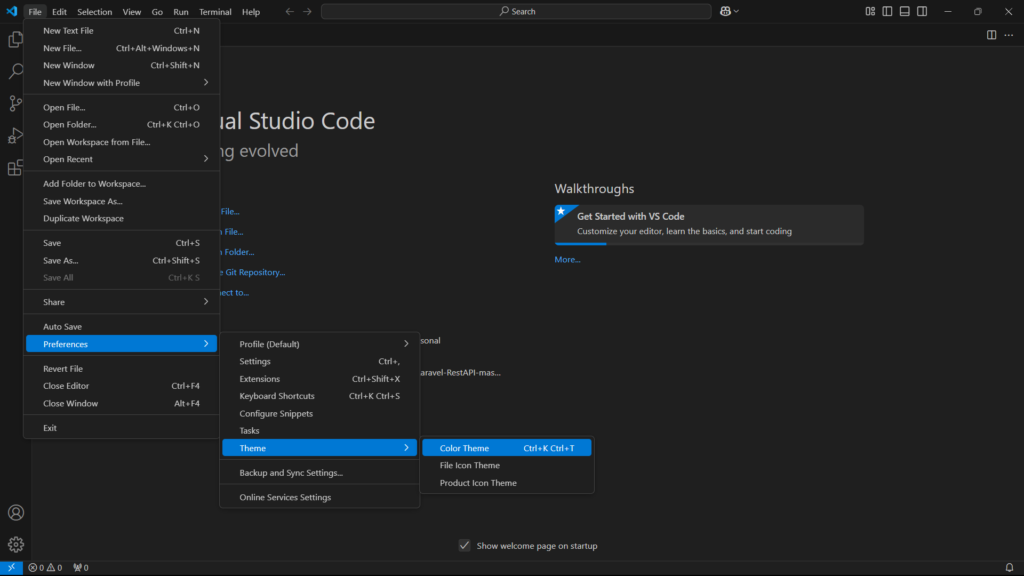Open the Run menu
The width and height of the screenshot is (1024, 576).
point(181,12)
